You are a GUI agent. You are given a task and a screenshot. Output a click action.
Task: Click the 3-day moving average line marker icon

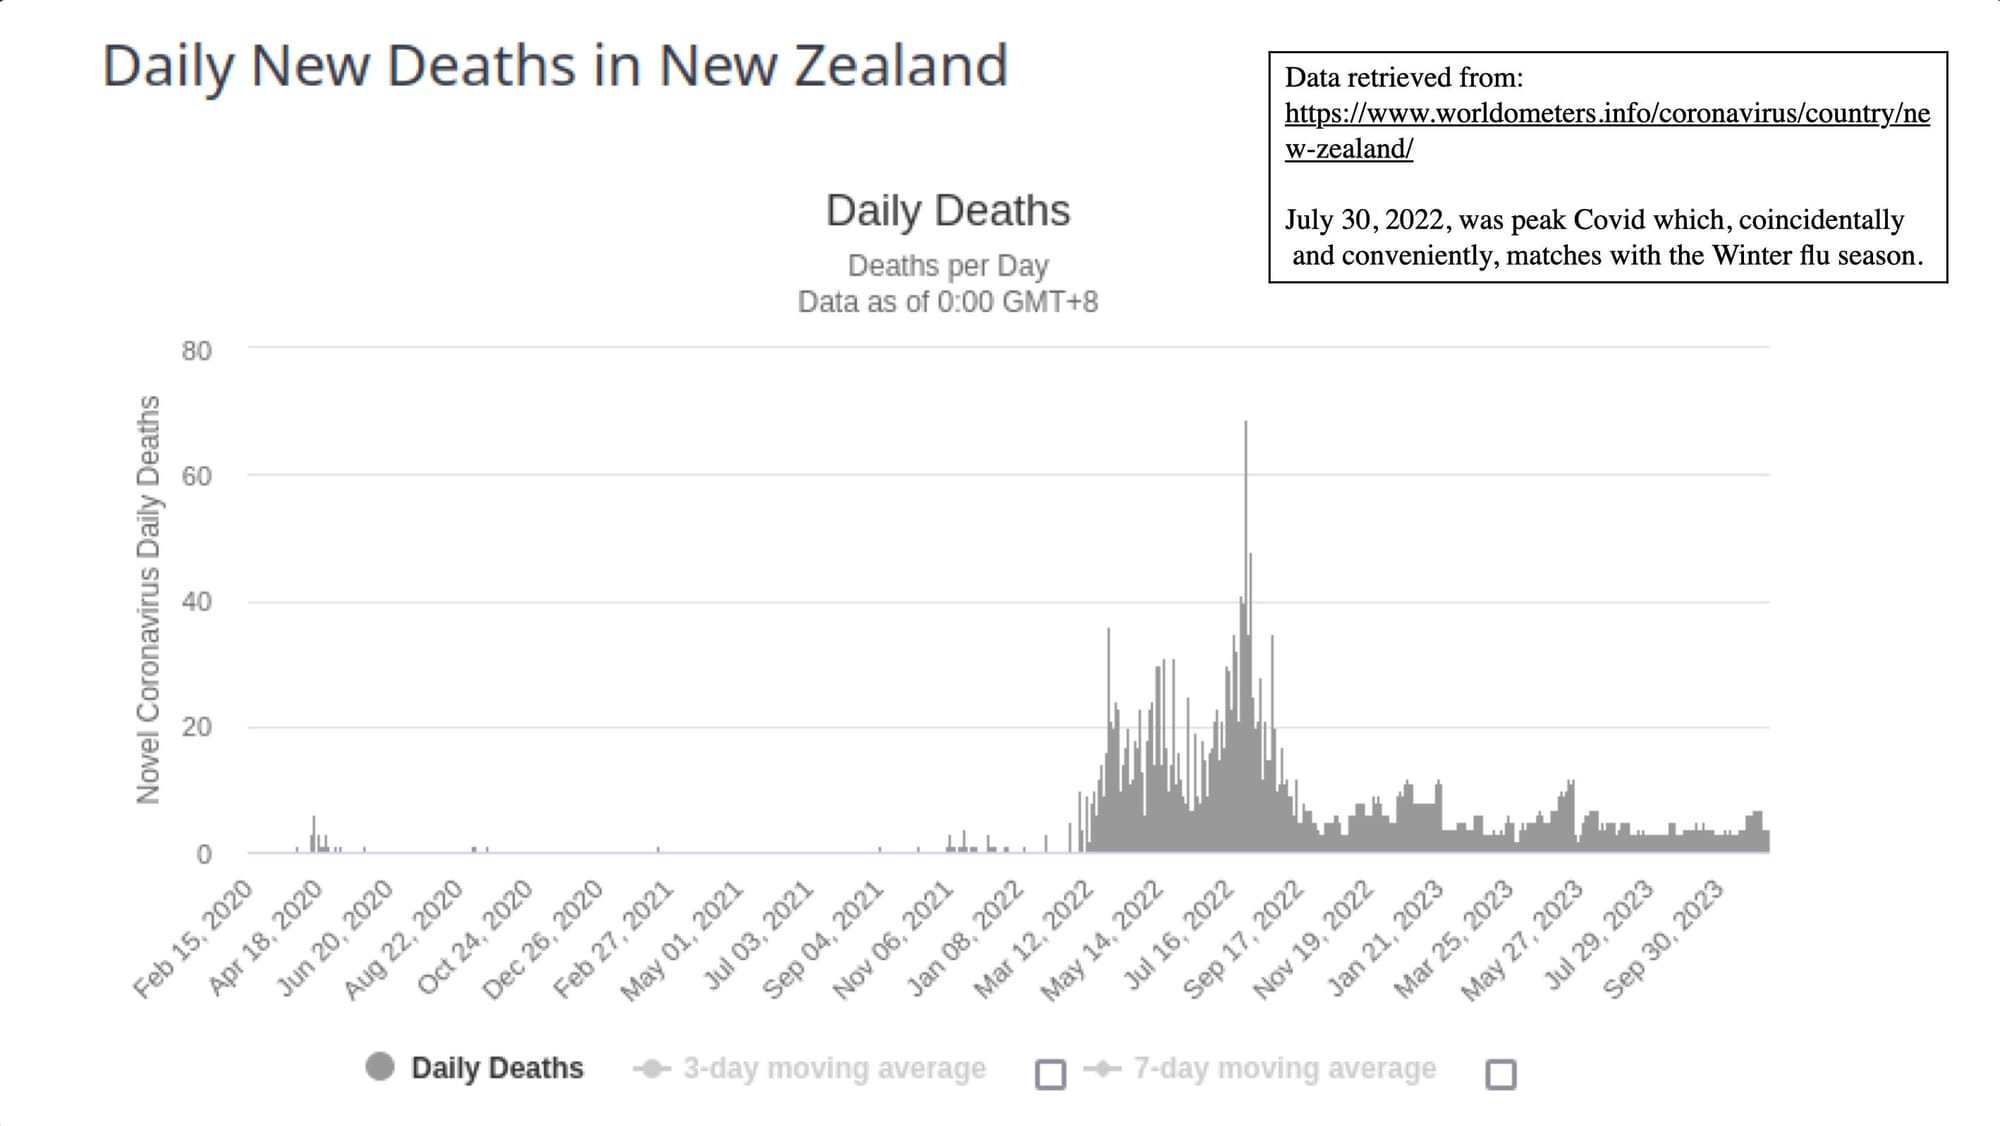pyautogui.click(x=652, y=1069)
